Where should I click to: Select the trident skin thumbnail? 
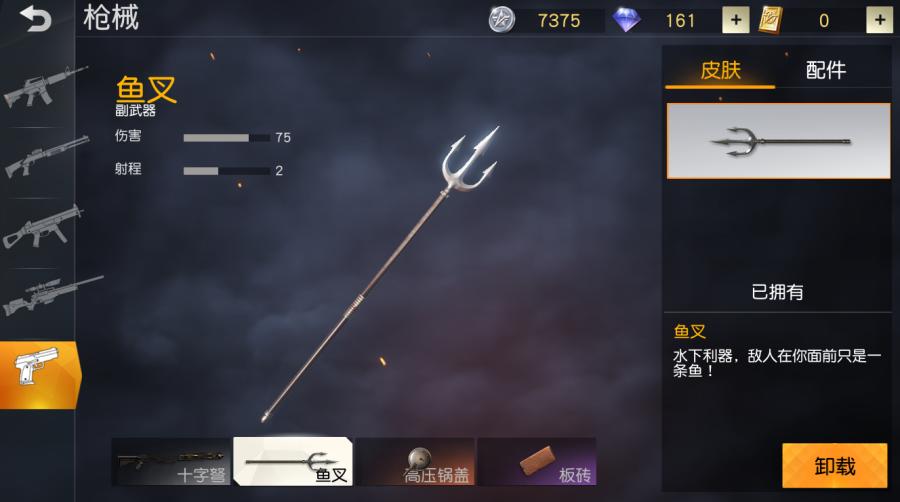click(x=778, y=141)
